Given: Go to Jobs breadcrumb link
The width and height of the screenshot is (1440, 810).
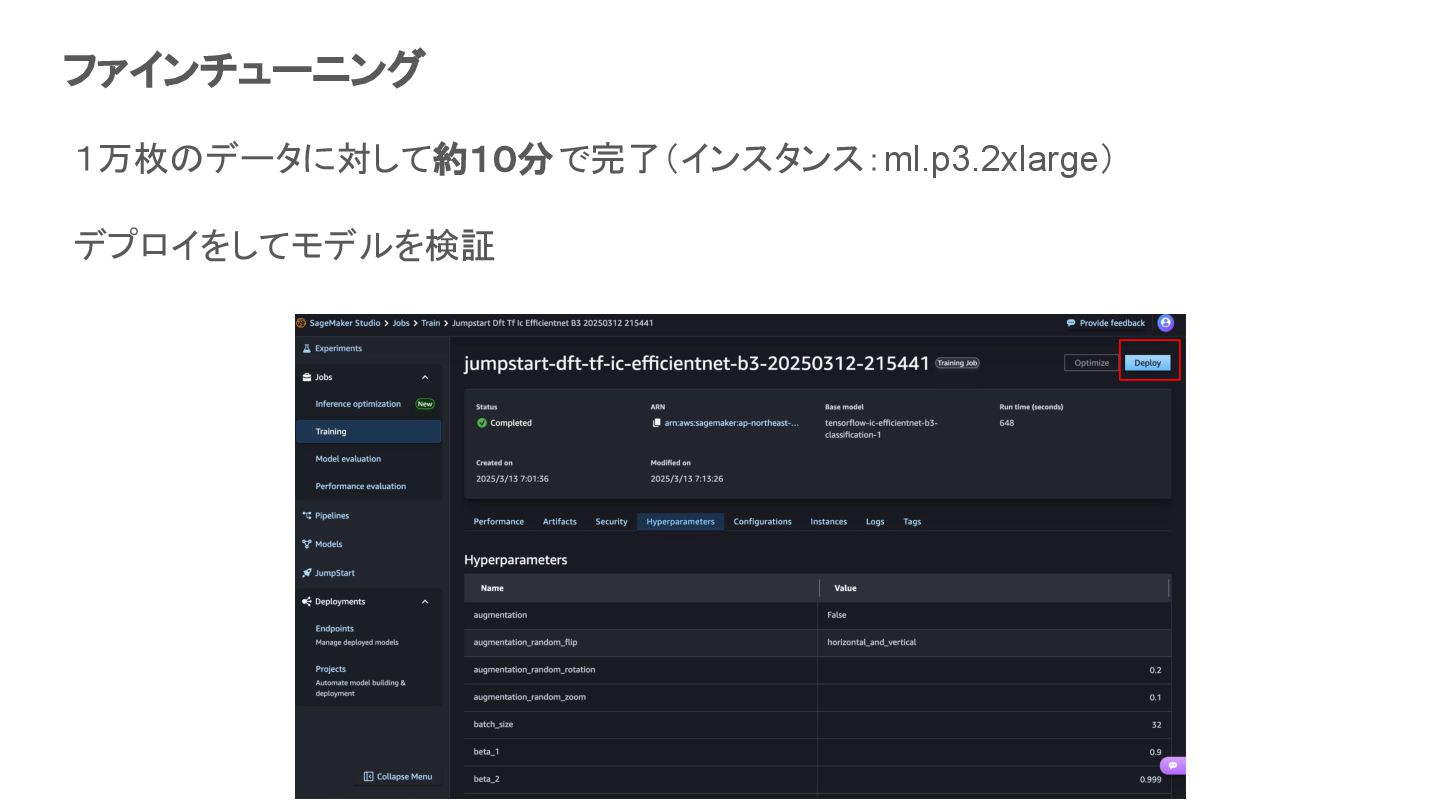Looking at the screenshot, I should (x=401, y=323).
